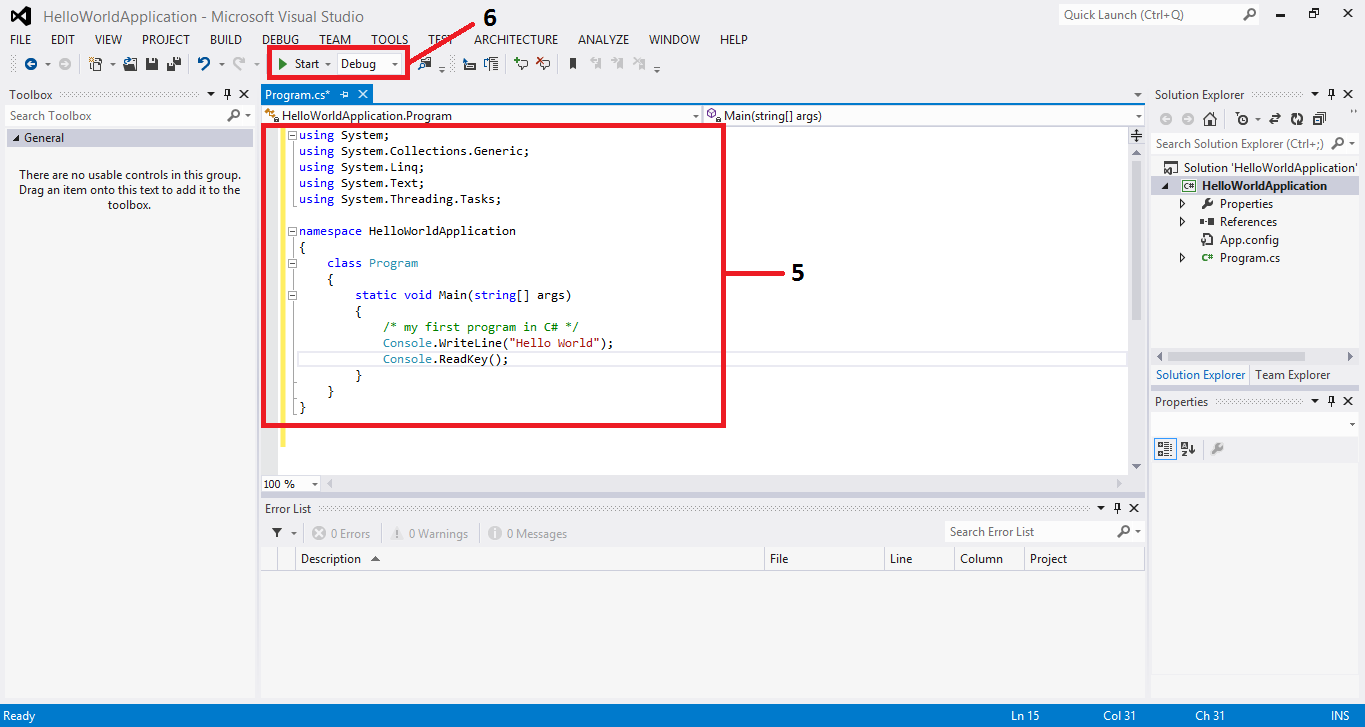This screenshot has height=727, width=1365.
Task: Click the Start button to run the program
Action: [302, 63]
